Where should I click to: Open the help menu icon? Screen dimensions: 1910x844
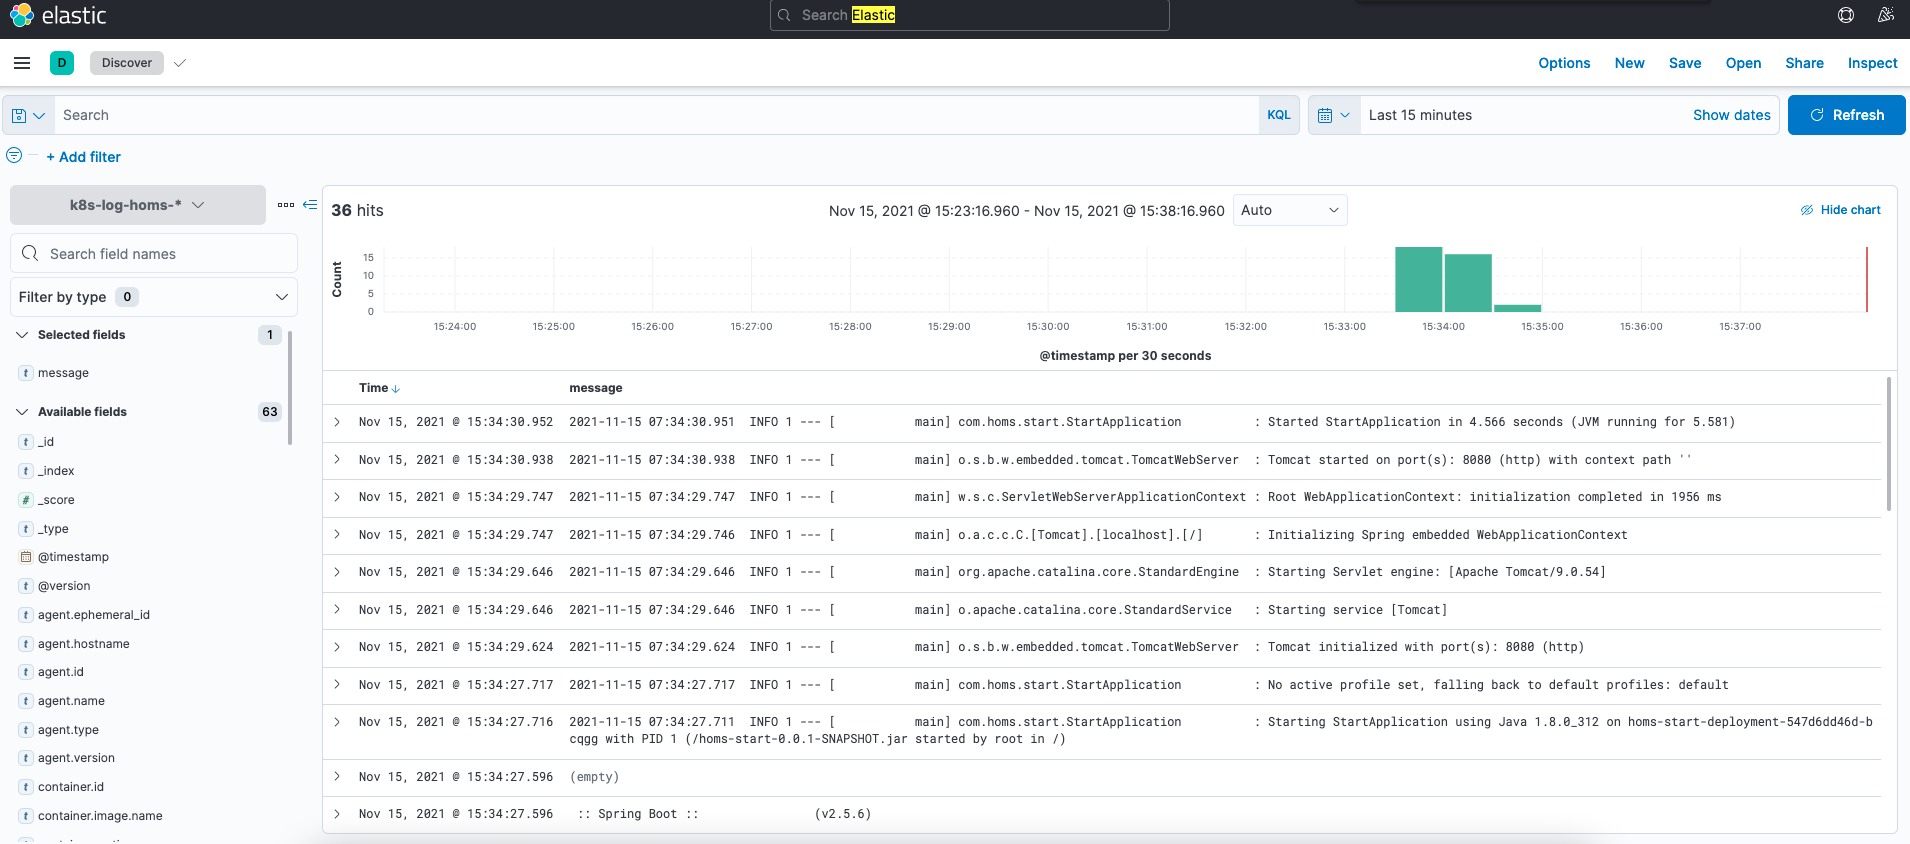1846,15
